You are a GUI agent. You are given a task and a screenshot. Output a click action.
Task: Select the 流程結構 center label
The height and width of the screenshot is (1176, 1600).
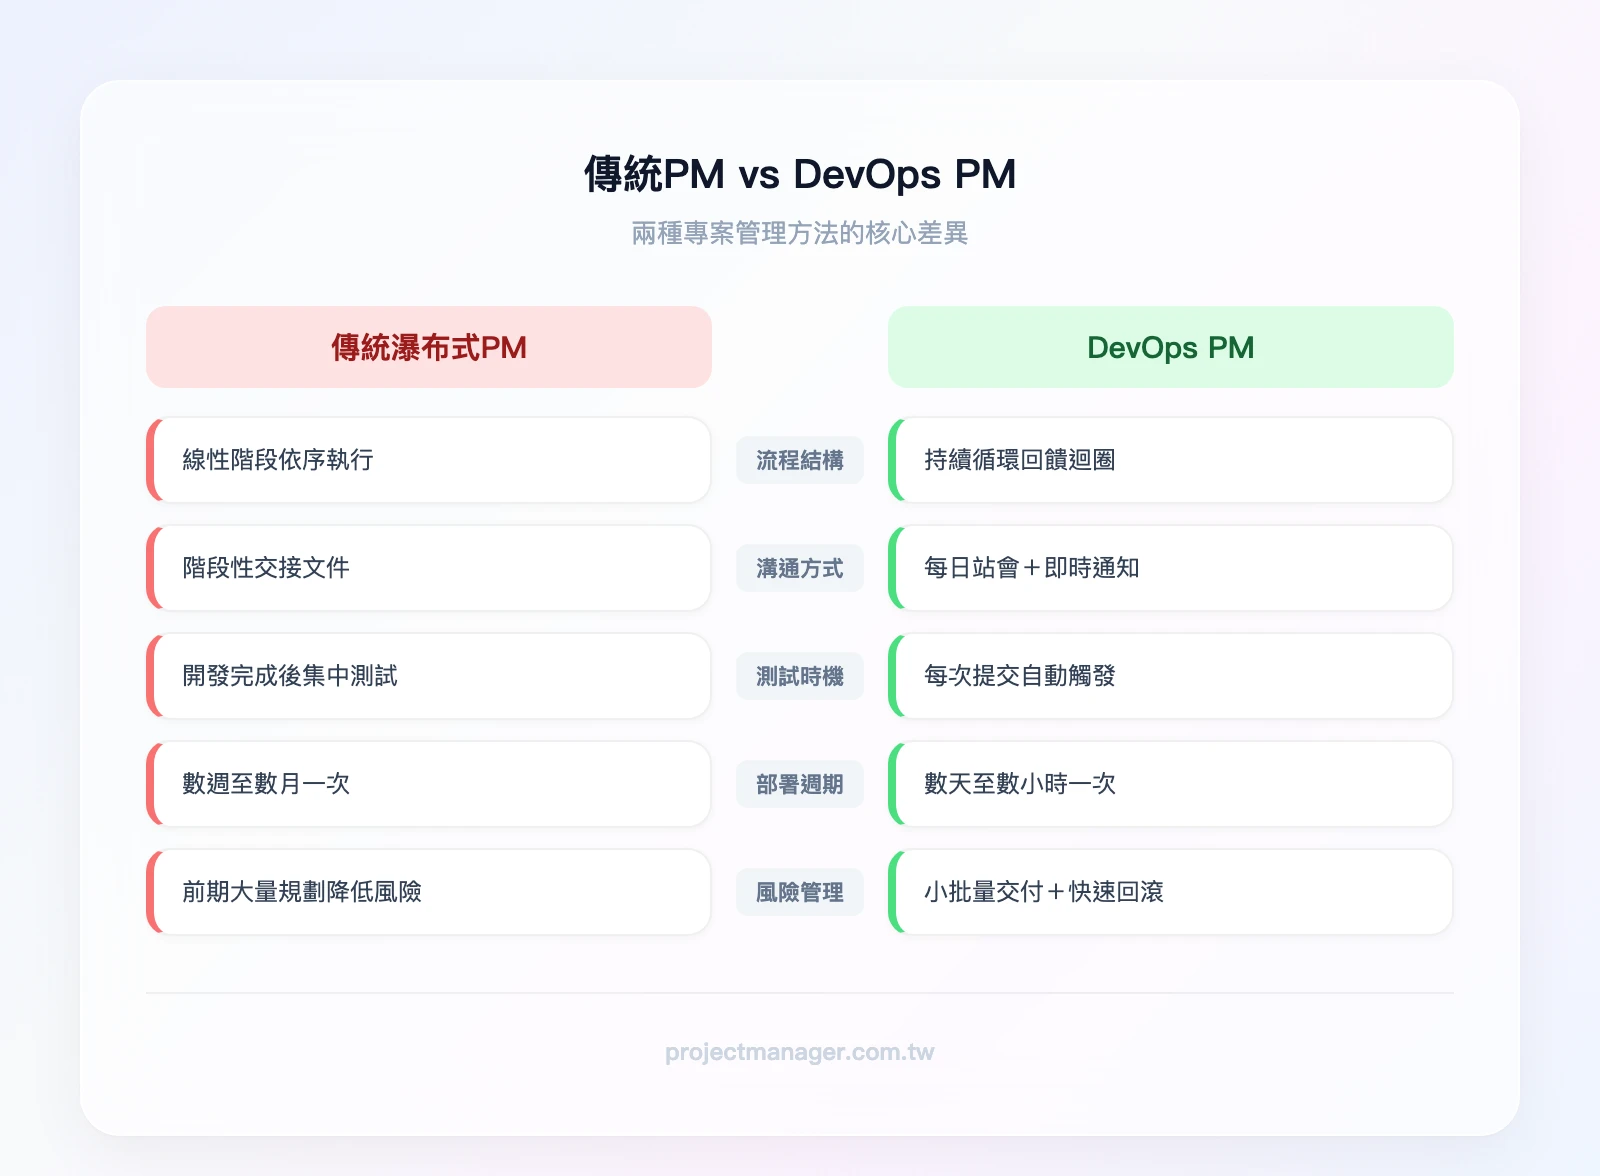pos(799,460)
